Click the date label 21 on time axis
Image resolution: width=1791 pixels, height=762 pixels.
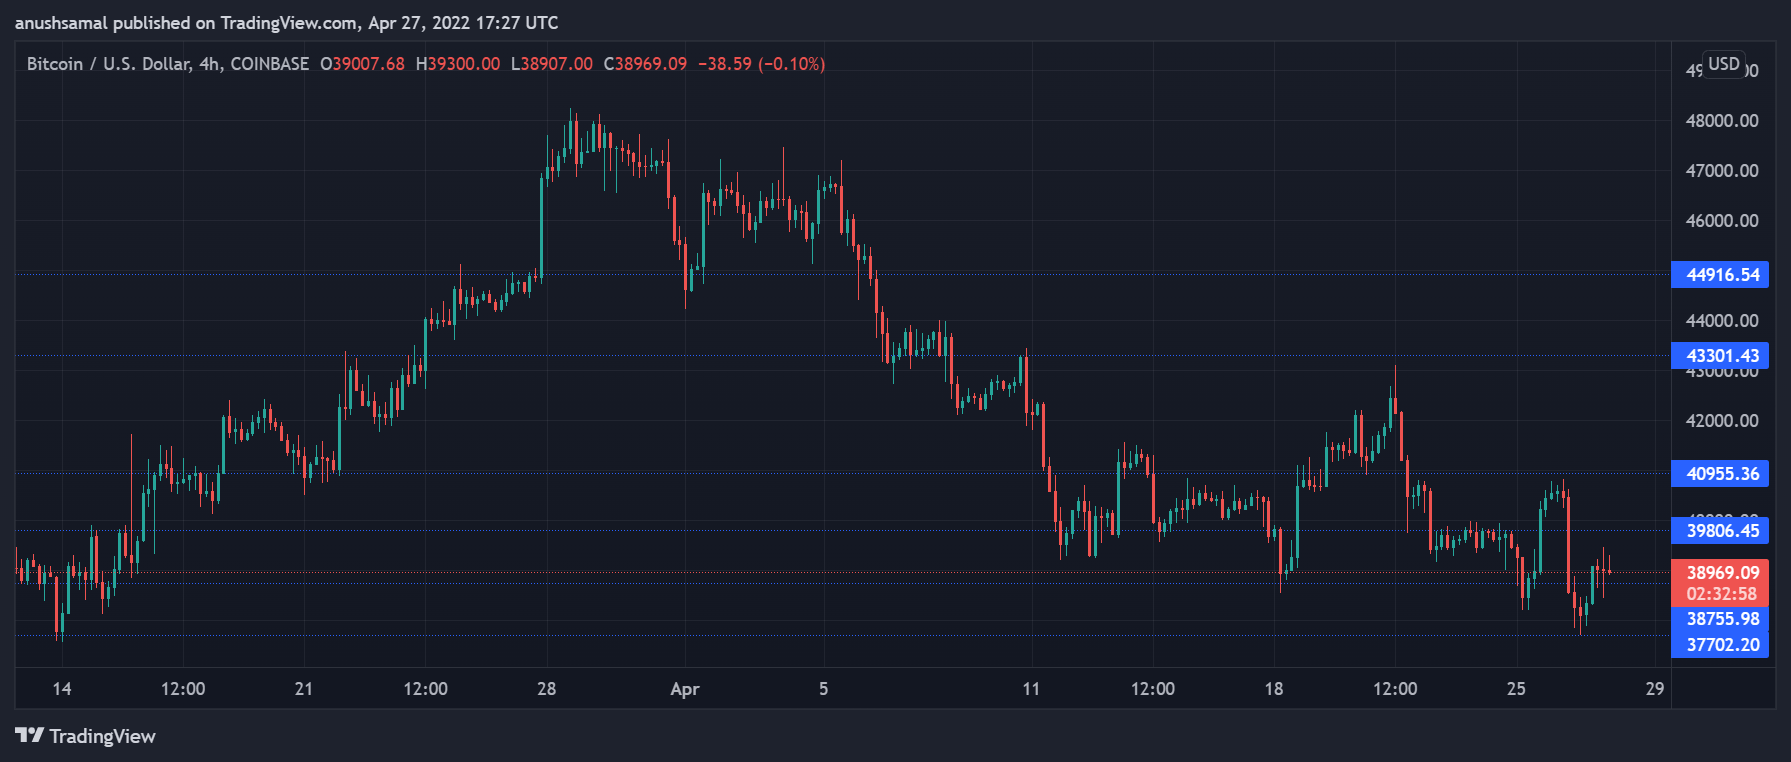coord(304,689)
